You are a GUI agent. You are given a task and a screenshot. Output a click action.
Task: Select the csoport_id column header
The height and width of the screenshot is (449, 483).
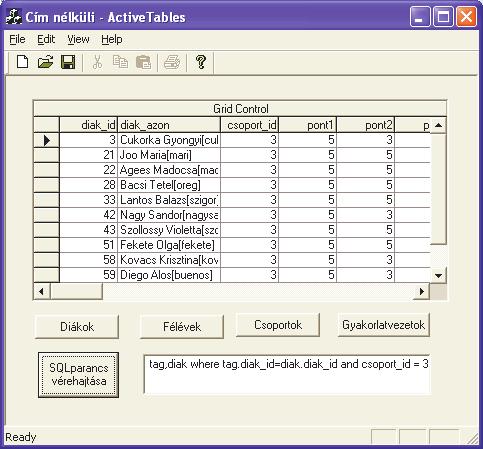(x=249, y=125)
